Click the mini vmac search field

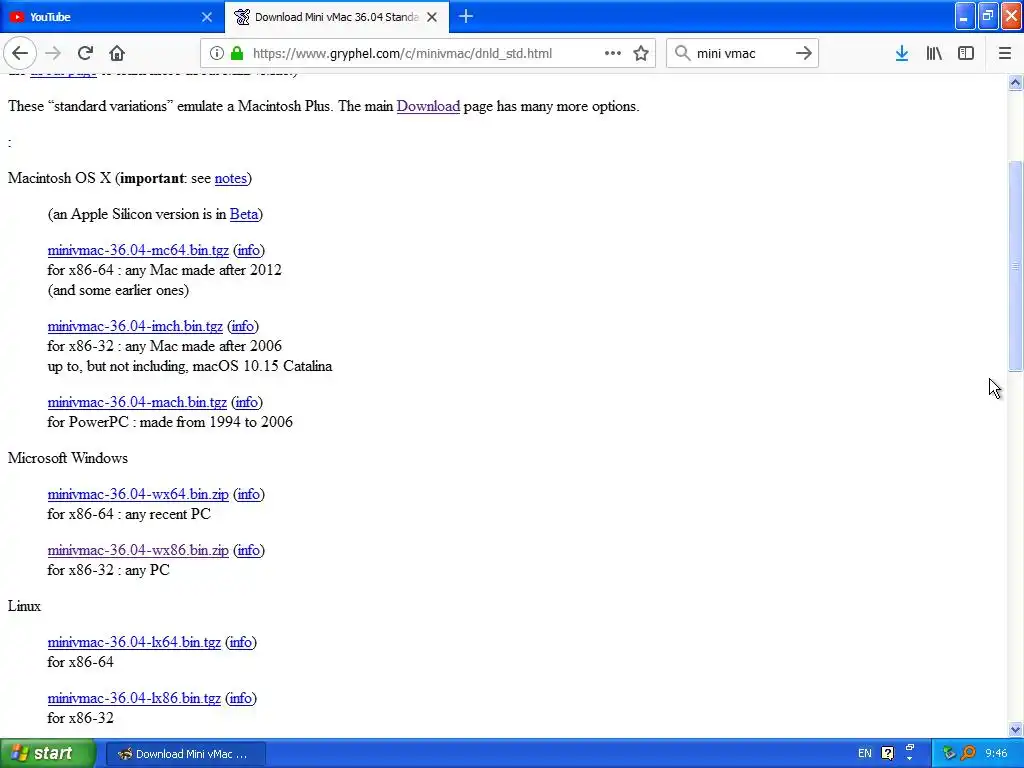(x=741, y=54)
